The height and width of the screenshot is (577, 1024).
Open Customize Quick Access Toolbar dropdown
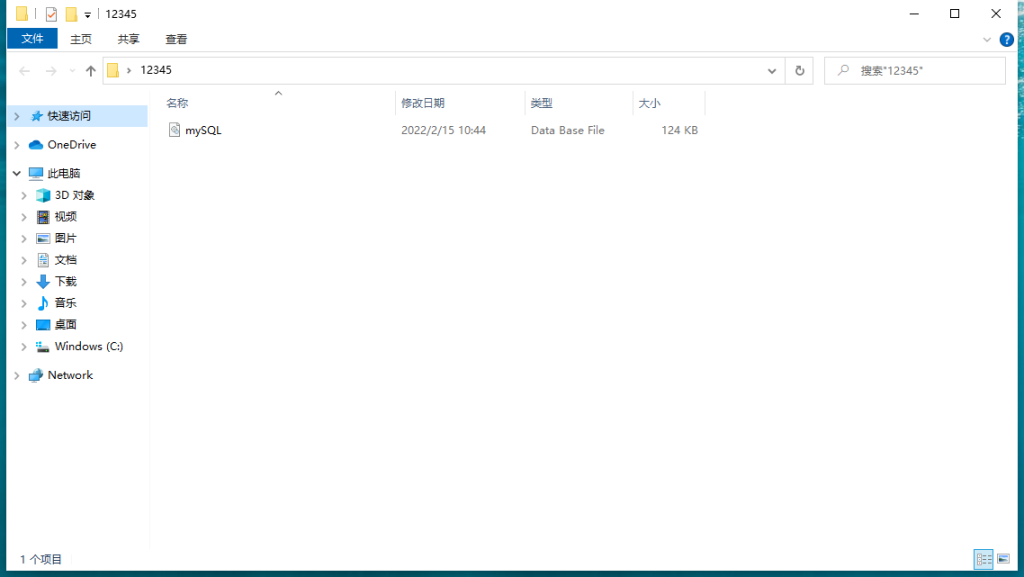(x=88, y=14)
